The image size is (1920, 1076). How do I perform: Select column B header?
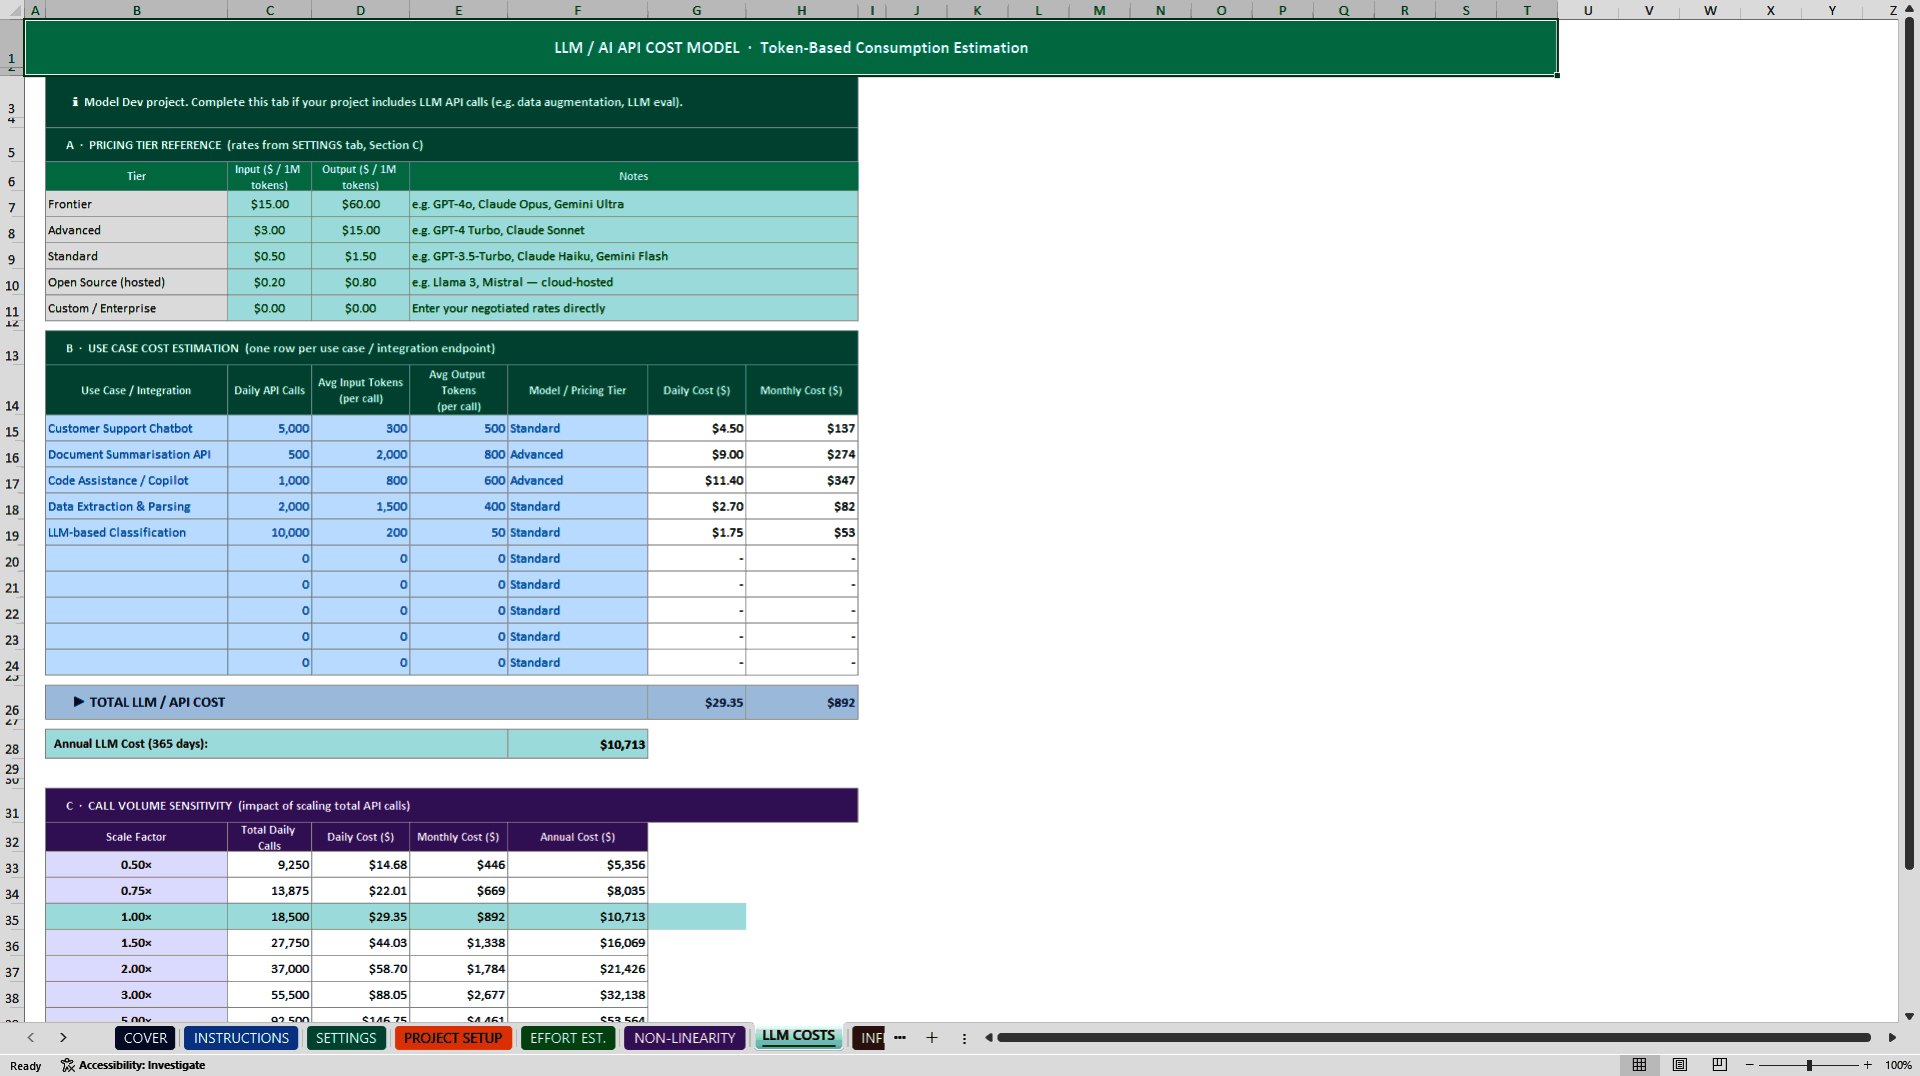(136, 10)
